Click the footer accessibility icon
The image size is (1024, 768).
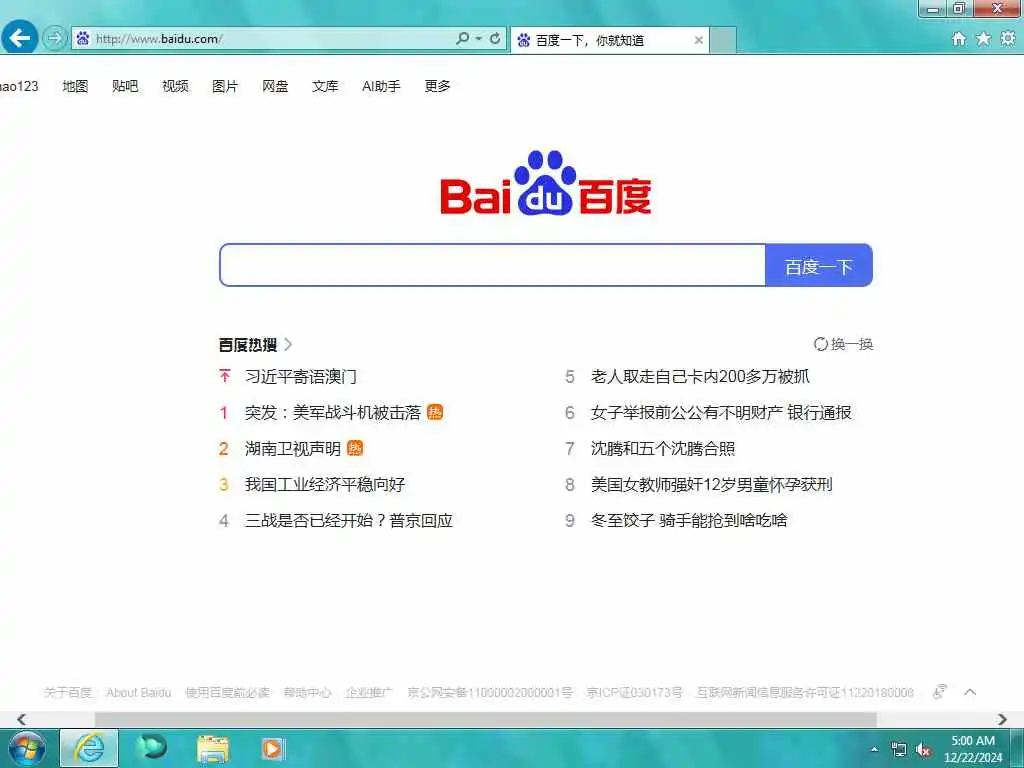[x=939, y=692]
